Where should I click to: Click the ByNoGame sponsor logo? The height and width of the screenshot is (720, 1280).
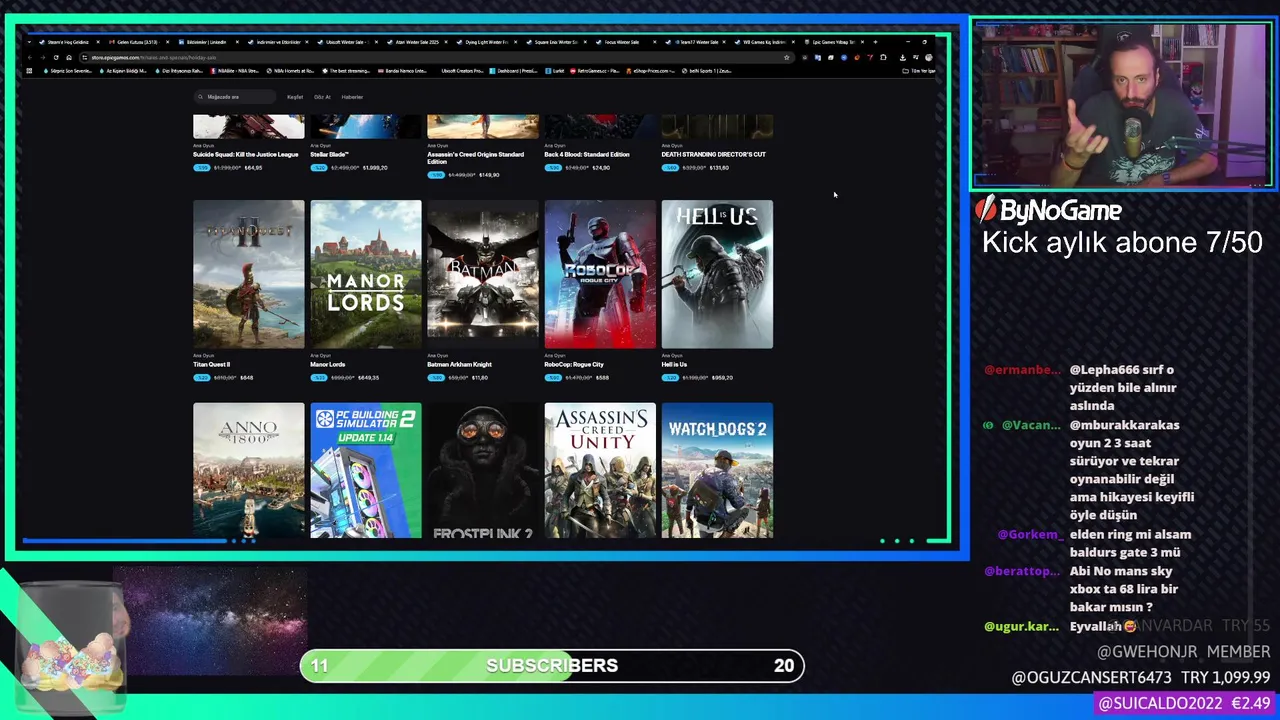point(1049,210)
